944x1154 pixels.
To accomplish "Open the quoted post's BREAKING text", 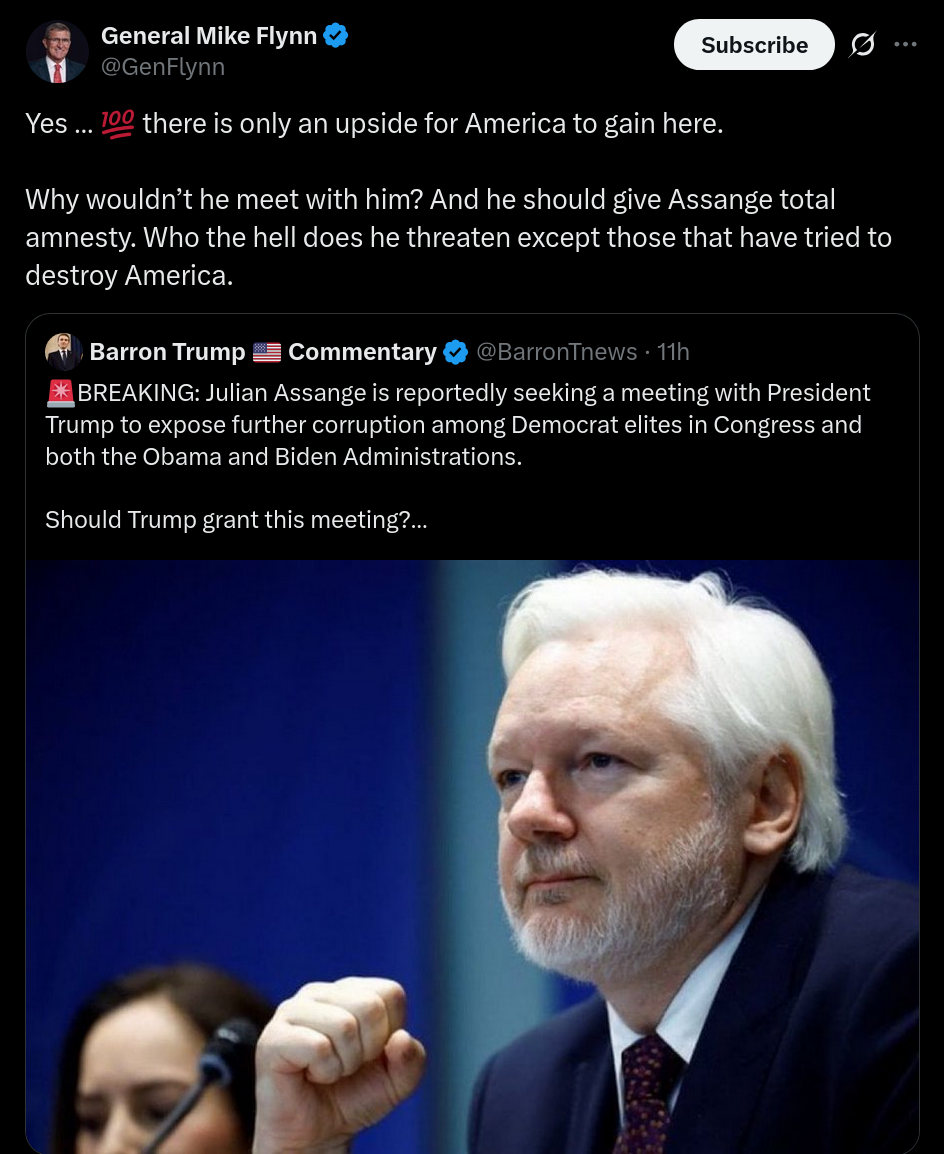I will [x=457, y=425].
